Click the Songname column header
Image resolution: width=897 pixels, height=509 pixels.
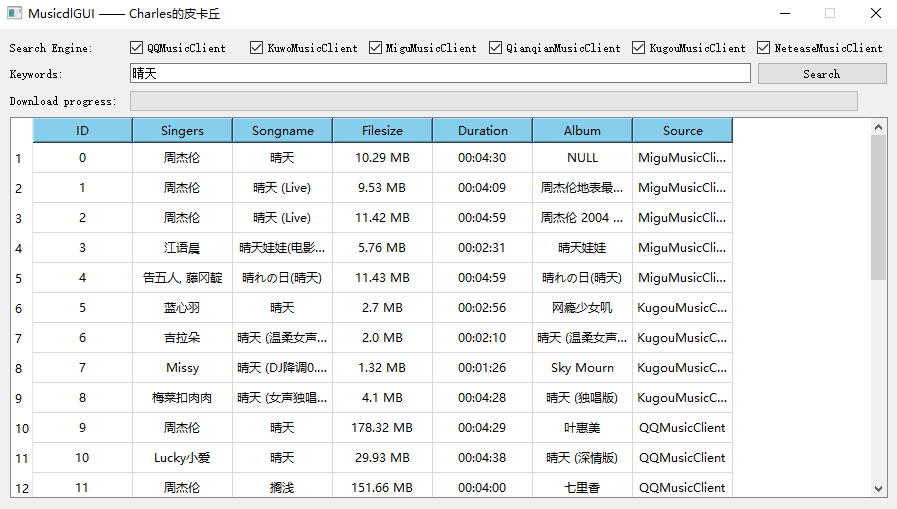pos(282,130)
